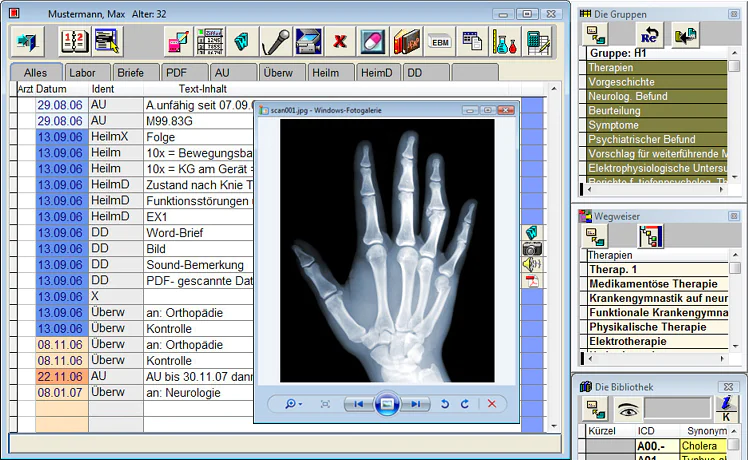Click scroll-up arrow of the patient record list
Viewport: 748px width, 460px height.
point(554,89)
